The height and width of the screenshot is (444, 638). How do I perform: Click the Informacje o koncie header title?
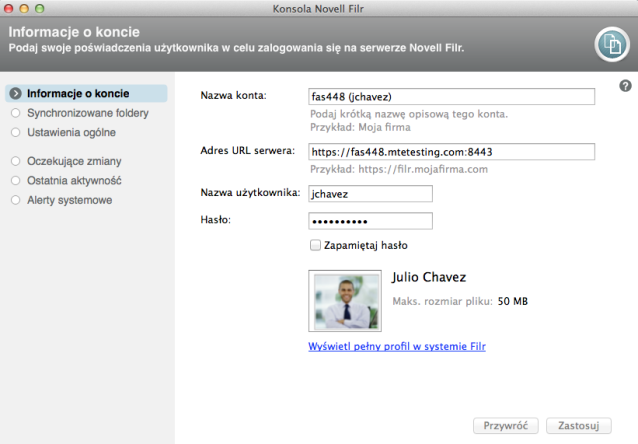click(x=74, y=32)
